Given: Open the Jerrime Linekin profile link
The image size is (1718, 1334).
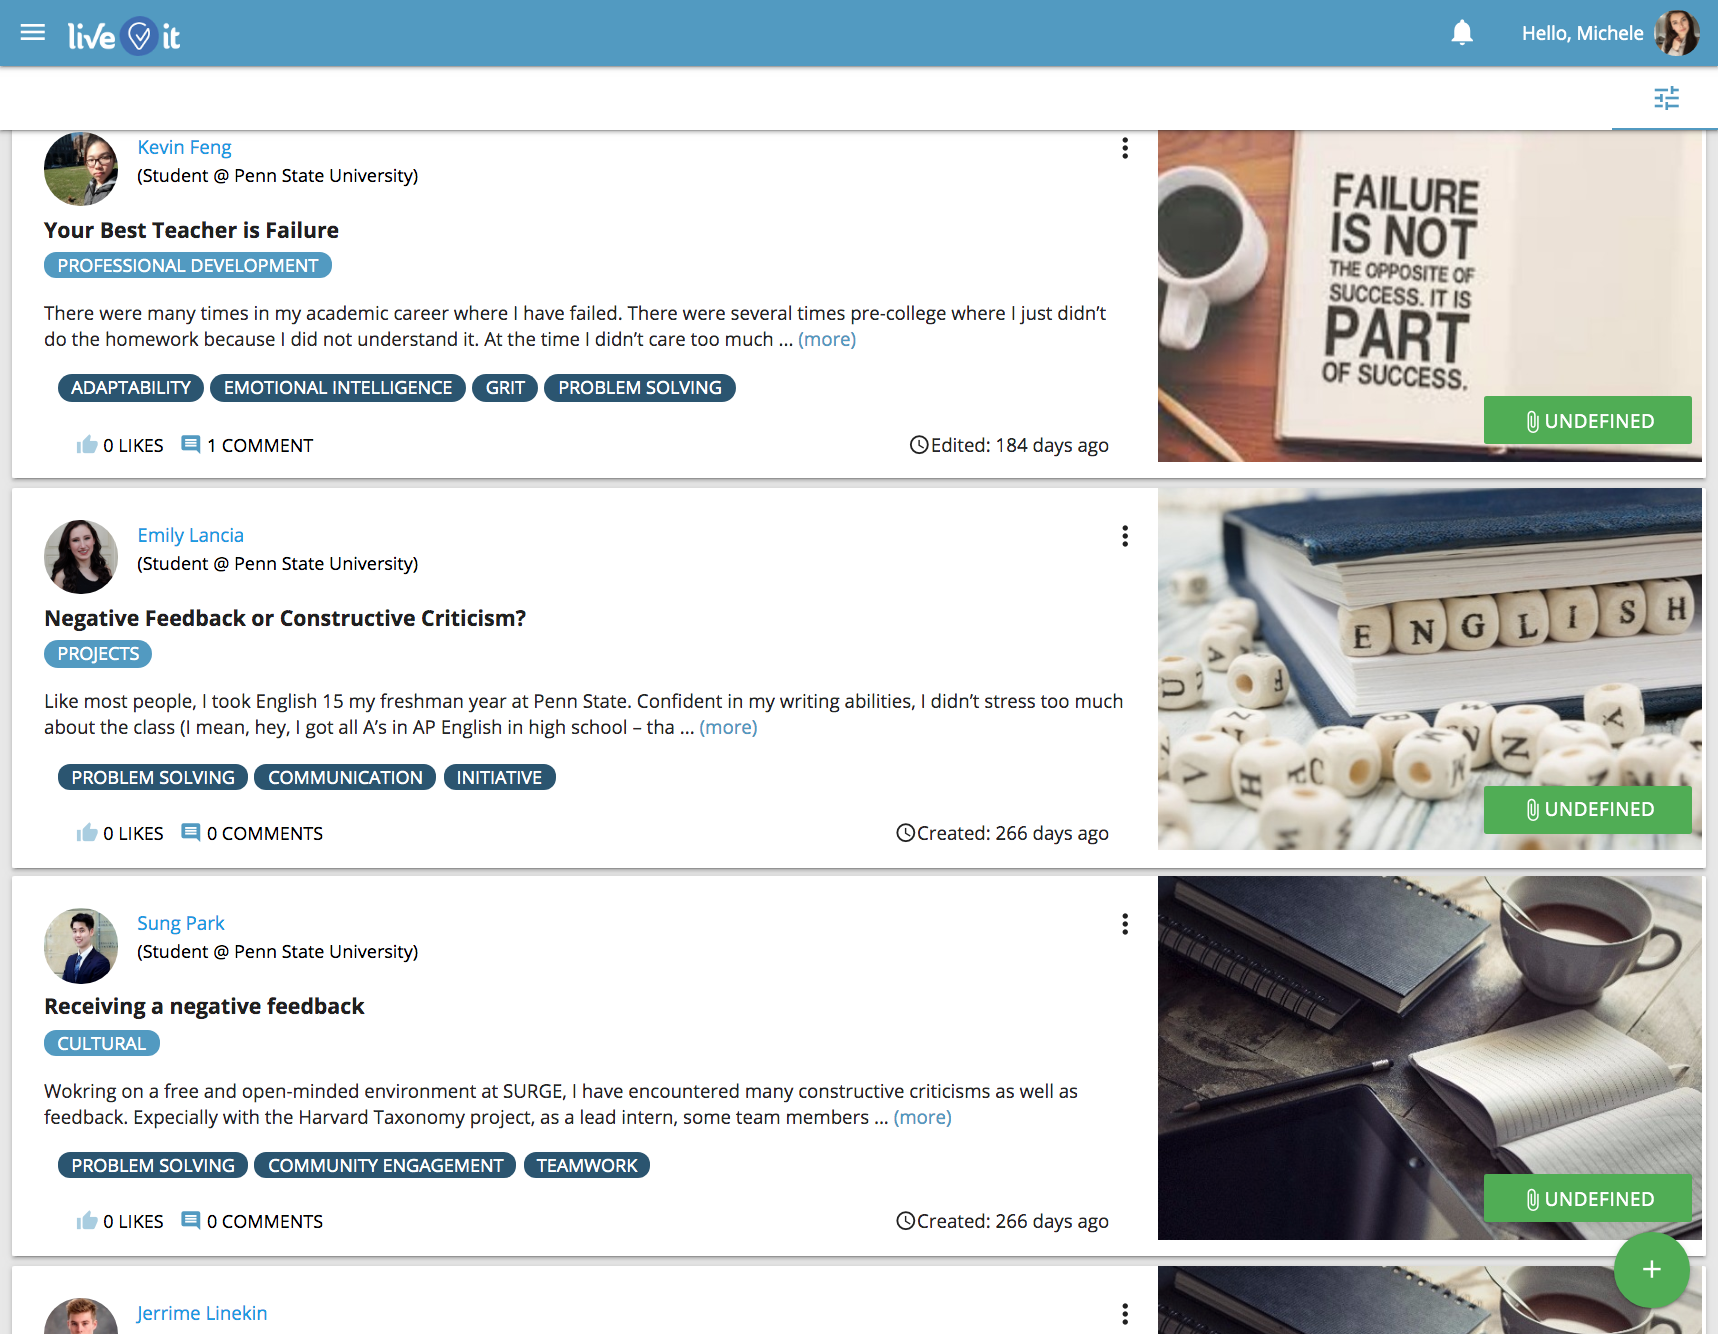Looking at the screenshot, I should click(202, 1313).
